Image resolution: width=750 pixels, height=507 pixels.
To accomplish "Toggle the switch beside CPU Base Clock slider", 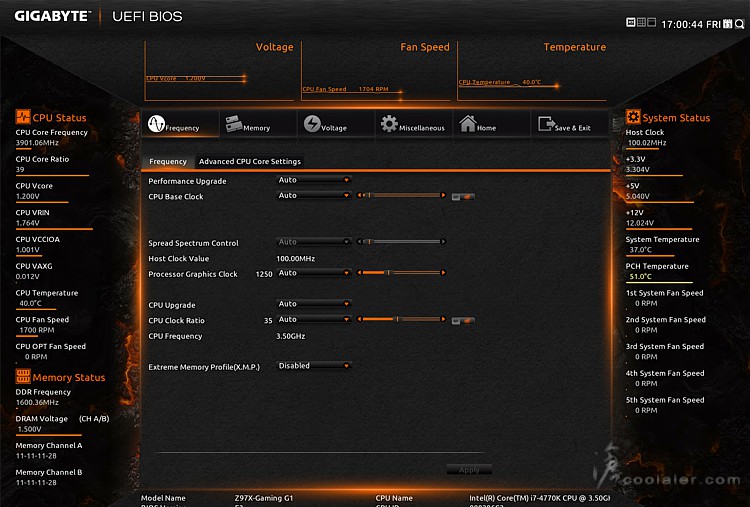I will click(463, 197).
